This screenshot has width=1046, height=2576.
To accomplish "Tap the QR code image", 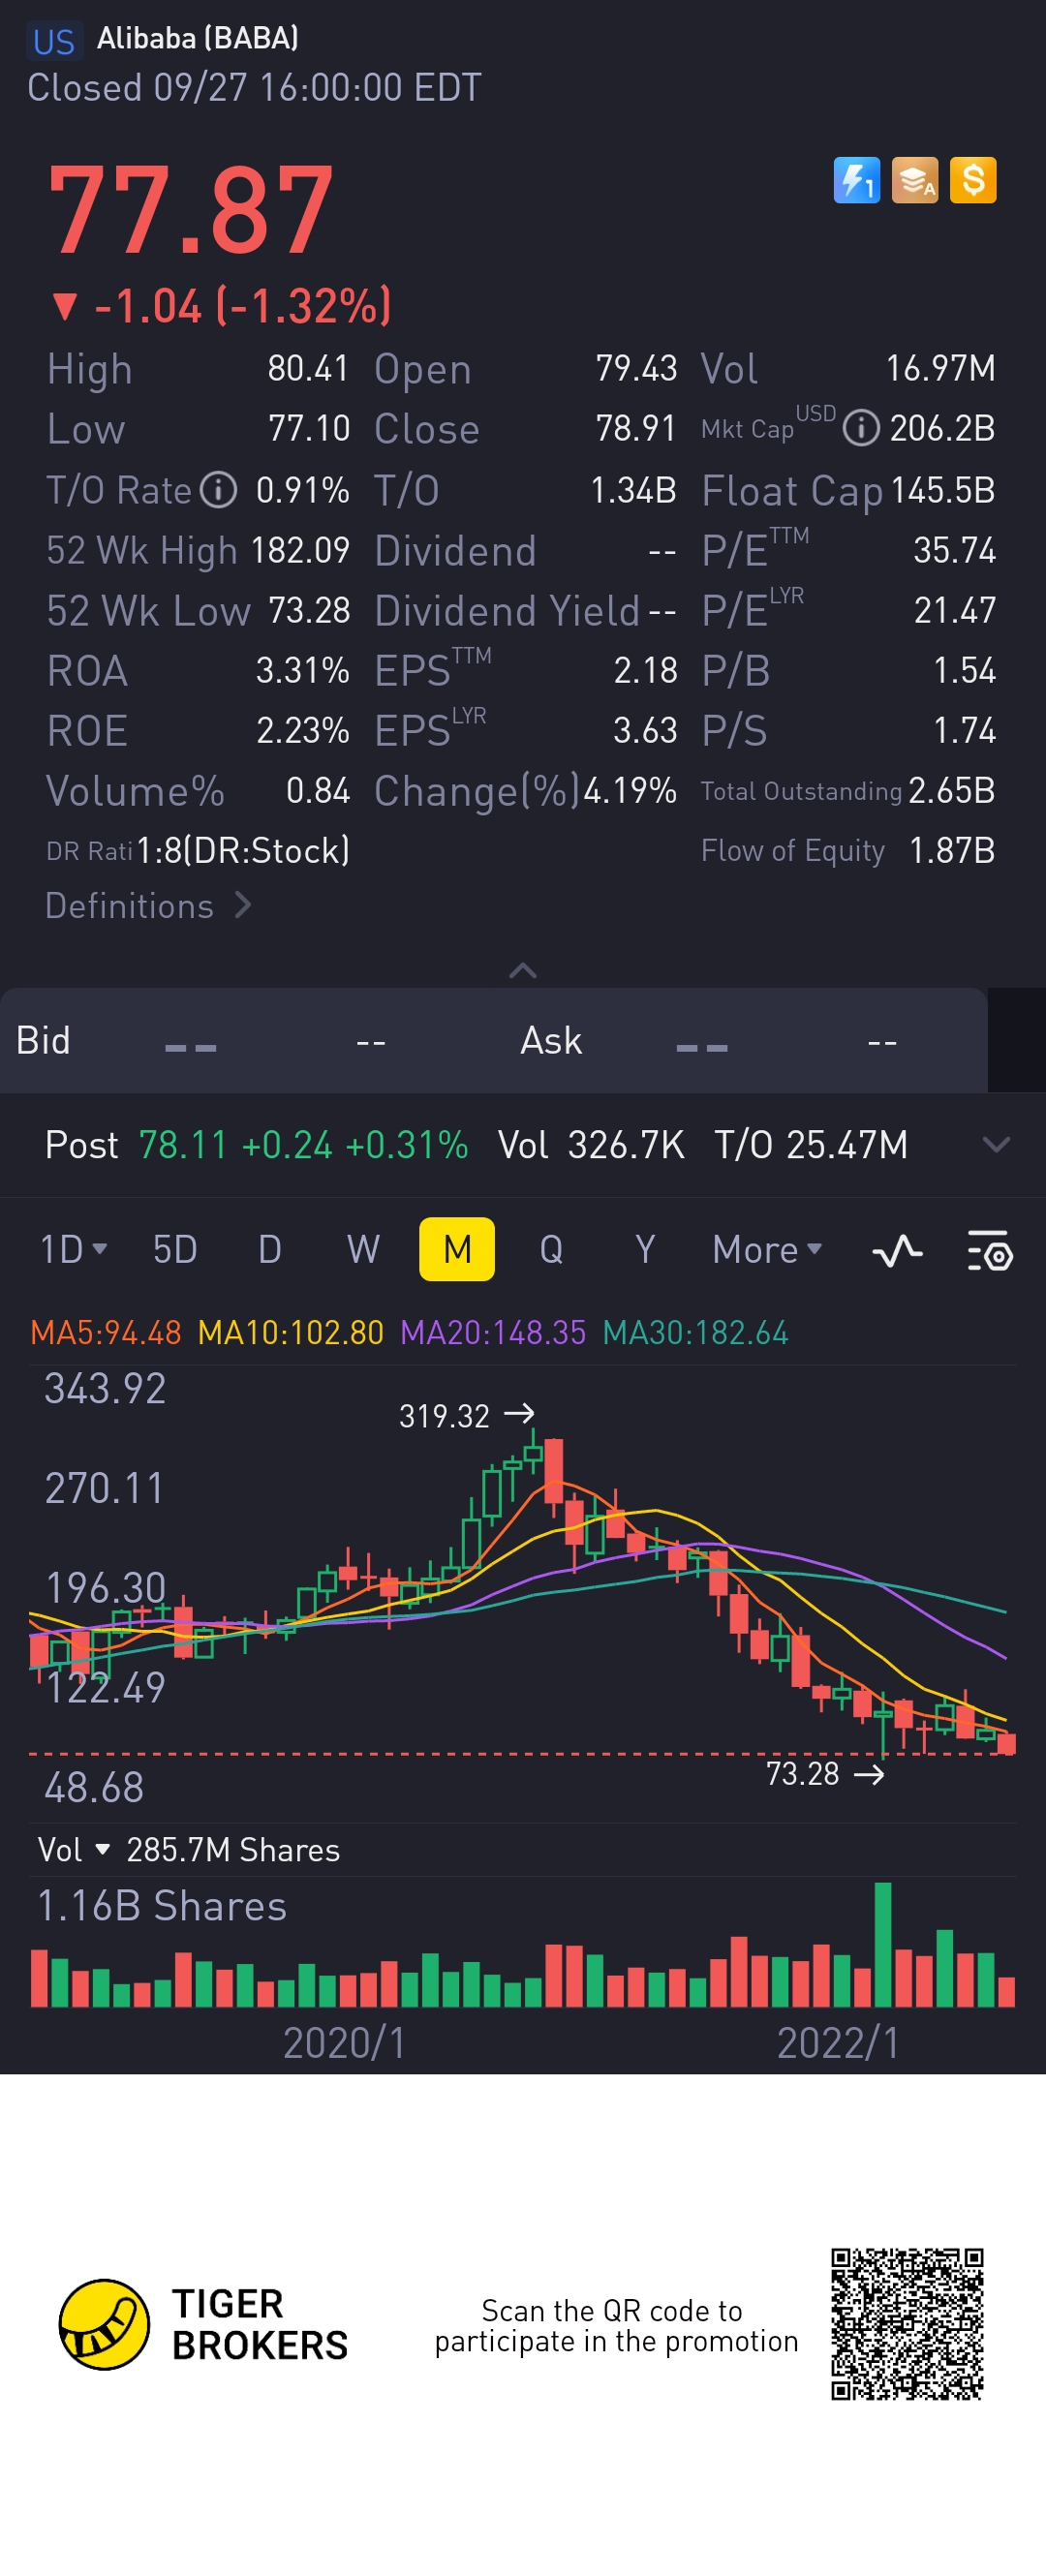I will 907,2324.
